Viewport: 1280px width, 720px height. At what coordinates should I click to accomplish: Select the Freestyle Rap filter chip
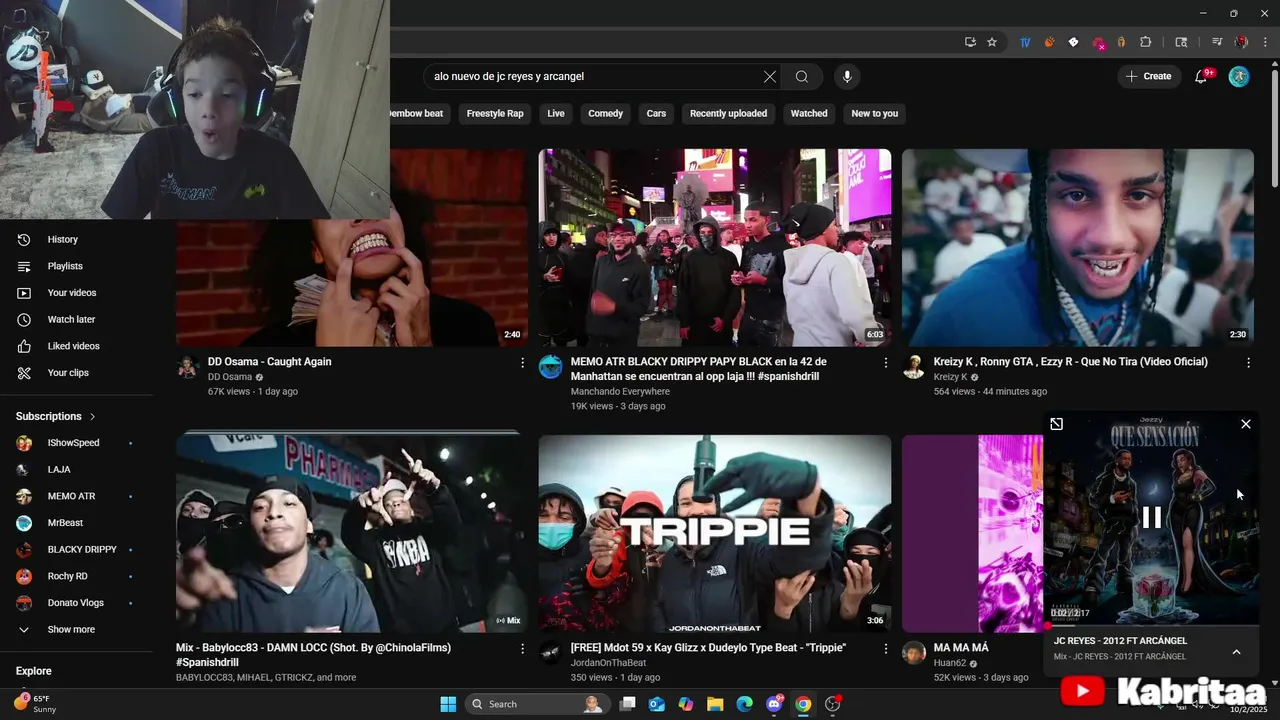tap(495, 114)
